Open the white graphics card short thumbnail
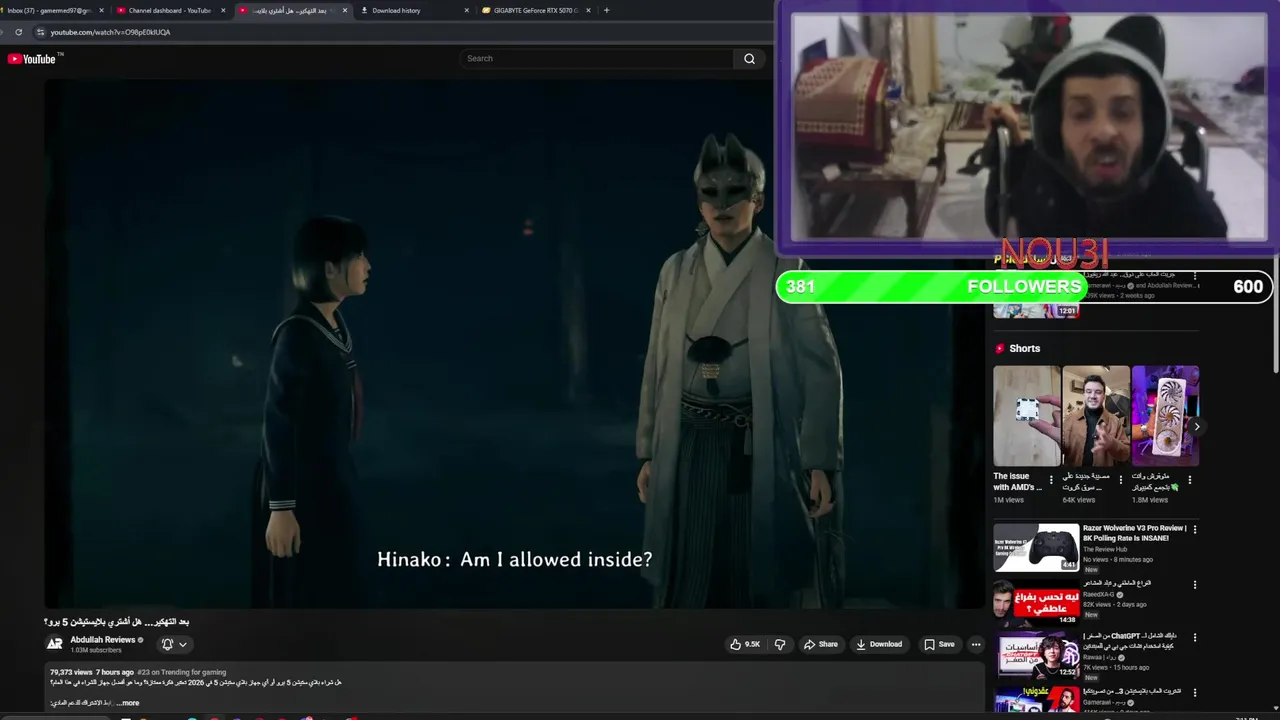 [x=1165, y=416]
